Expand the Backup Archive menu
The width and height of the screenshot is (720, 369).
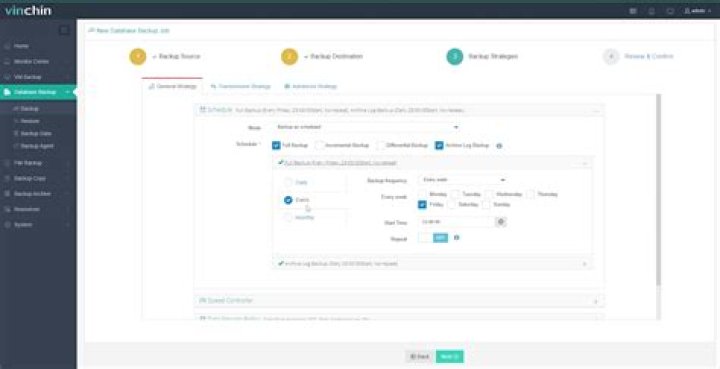point(38,194)
